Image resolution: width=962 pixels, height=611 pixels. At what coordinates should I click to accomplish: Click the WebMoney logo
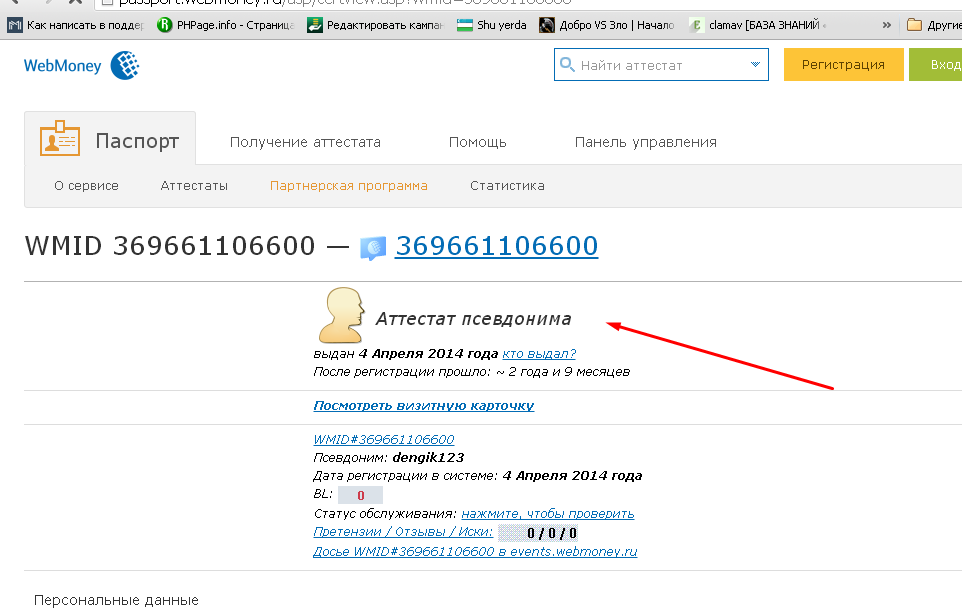(x=81, y=66)
